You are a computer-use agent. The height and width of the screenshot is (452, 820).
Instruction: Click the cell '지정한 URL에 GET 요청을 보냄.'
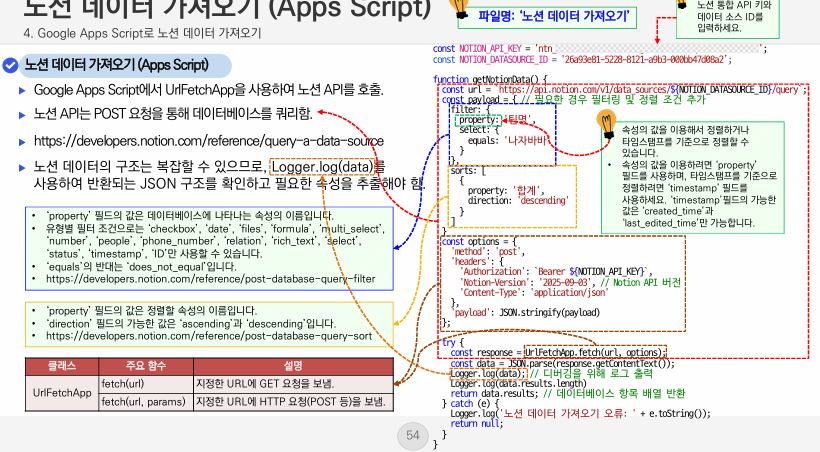point(293,384)
